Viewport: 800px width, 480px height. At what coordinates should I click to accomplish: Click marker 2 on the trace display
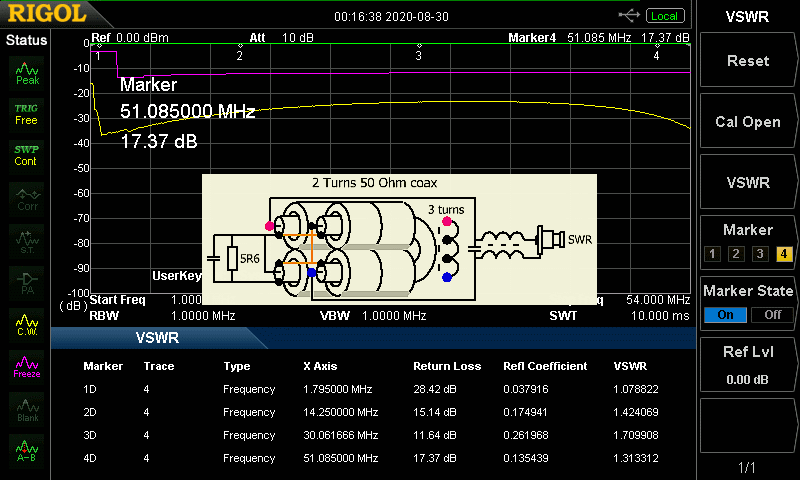pyautogui.click(x=240, y=54)
